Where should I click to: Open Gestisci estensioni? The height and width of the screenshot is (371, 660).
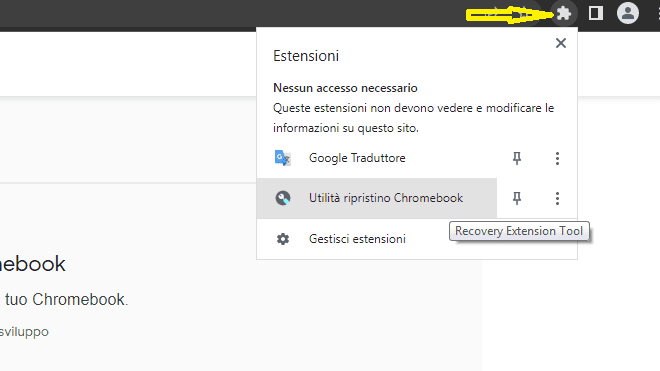click(357, 239)
